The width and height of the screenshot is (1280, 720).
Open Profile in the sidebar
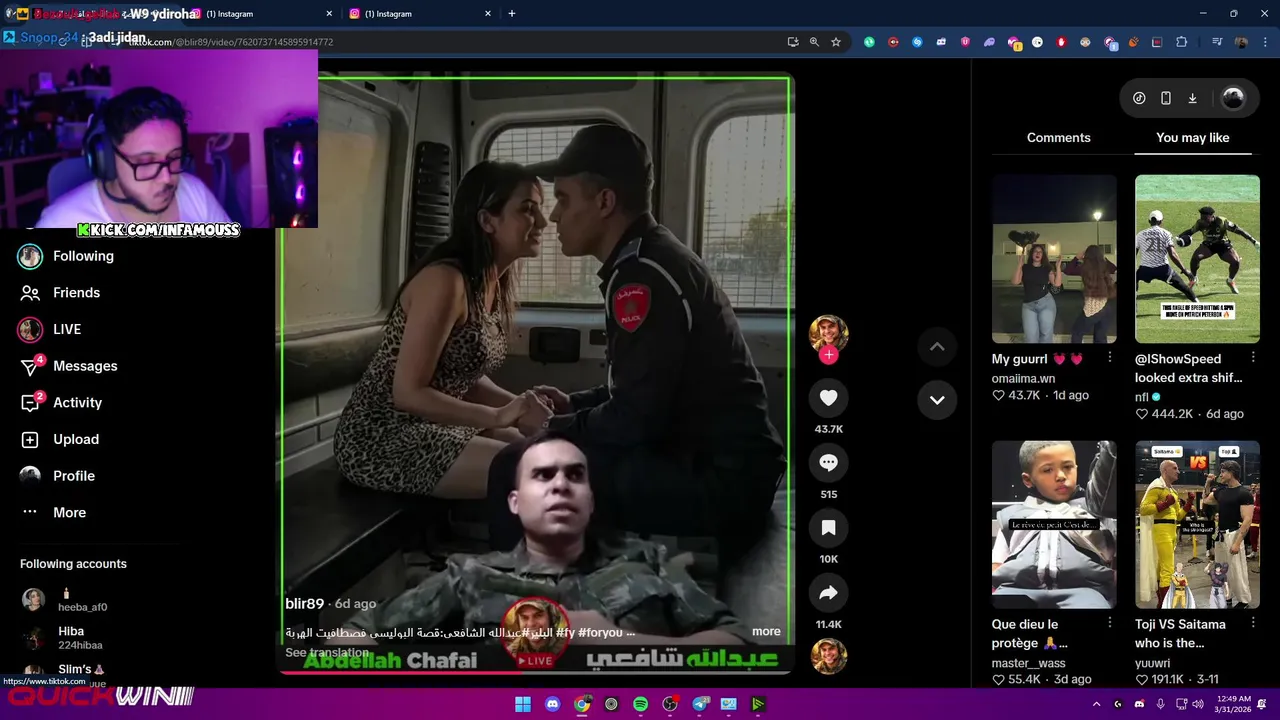tap(58, 476)
